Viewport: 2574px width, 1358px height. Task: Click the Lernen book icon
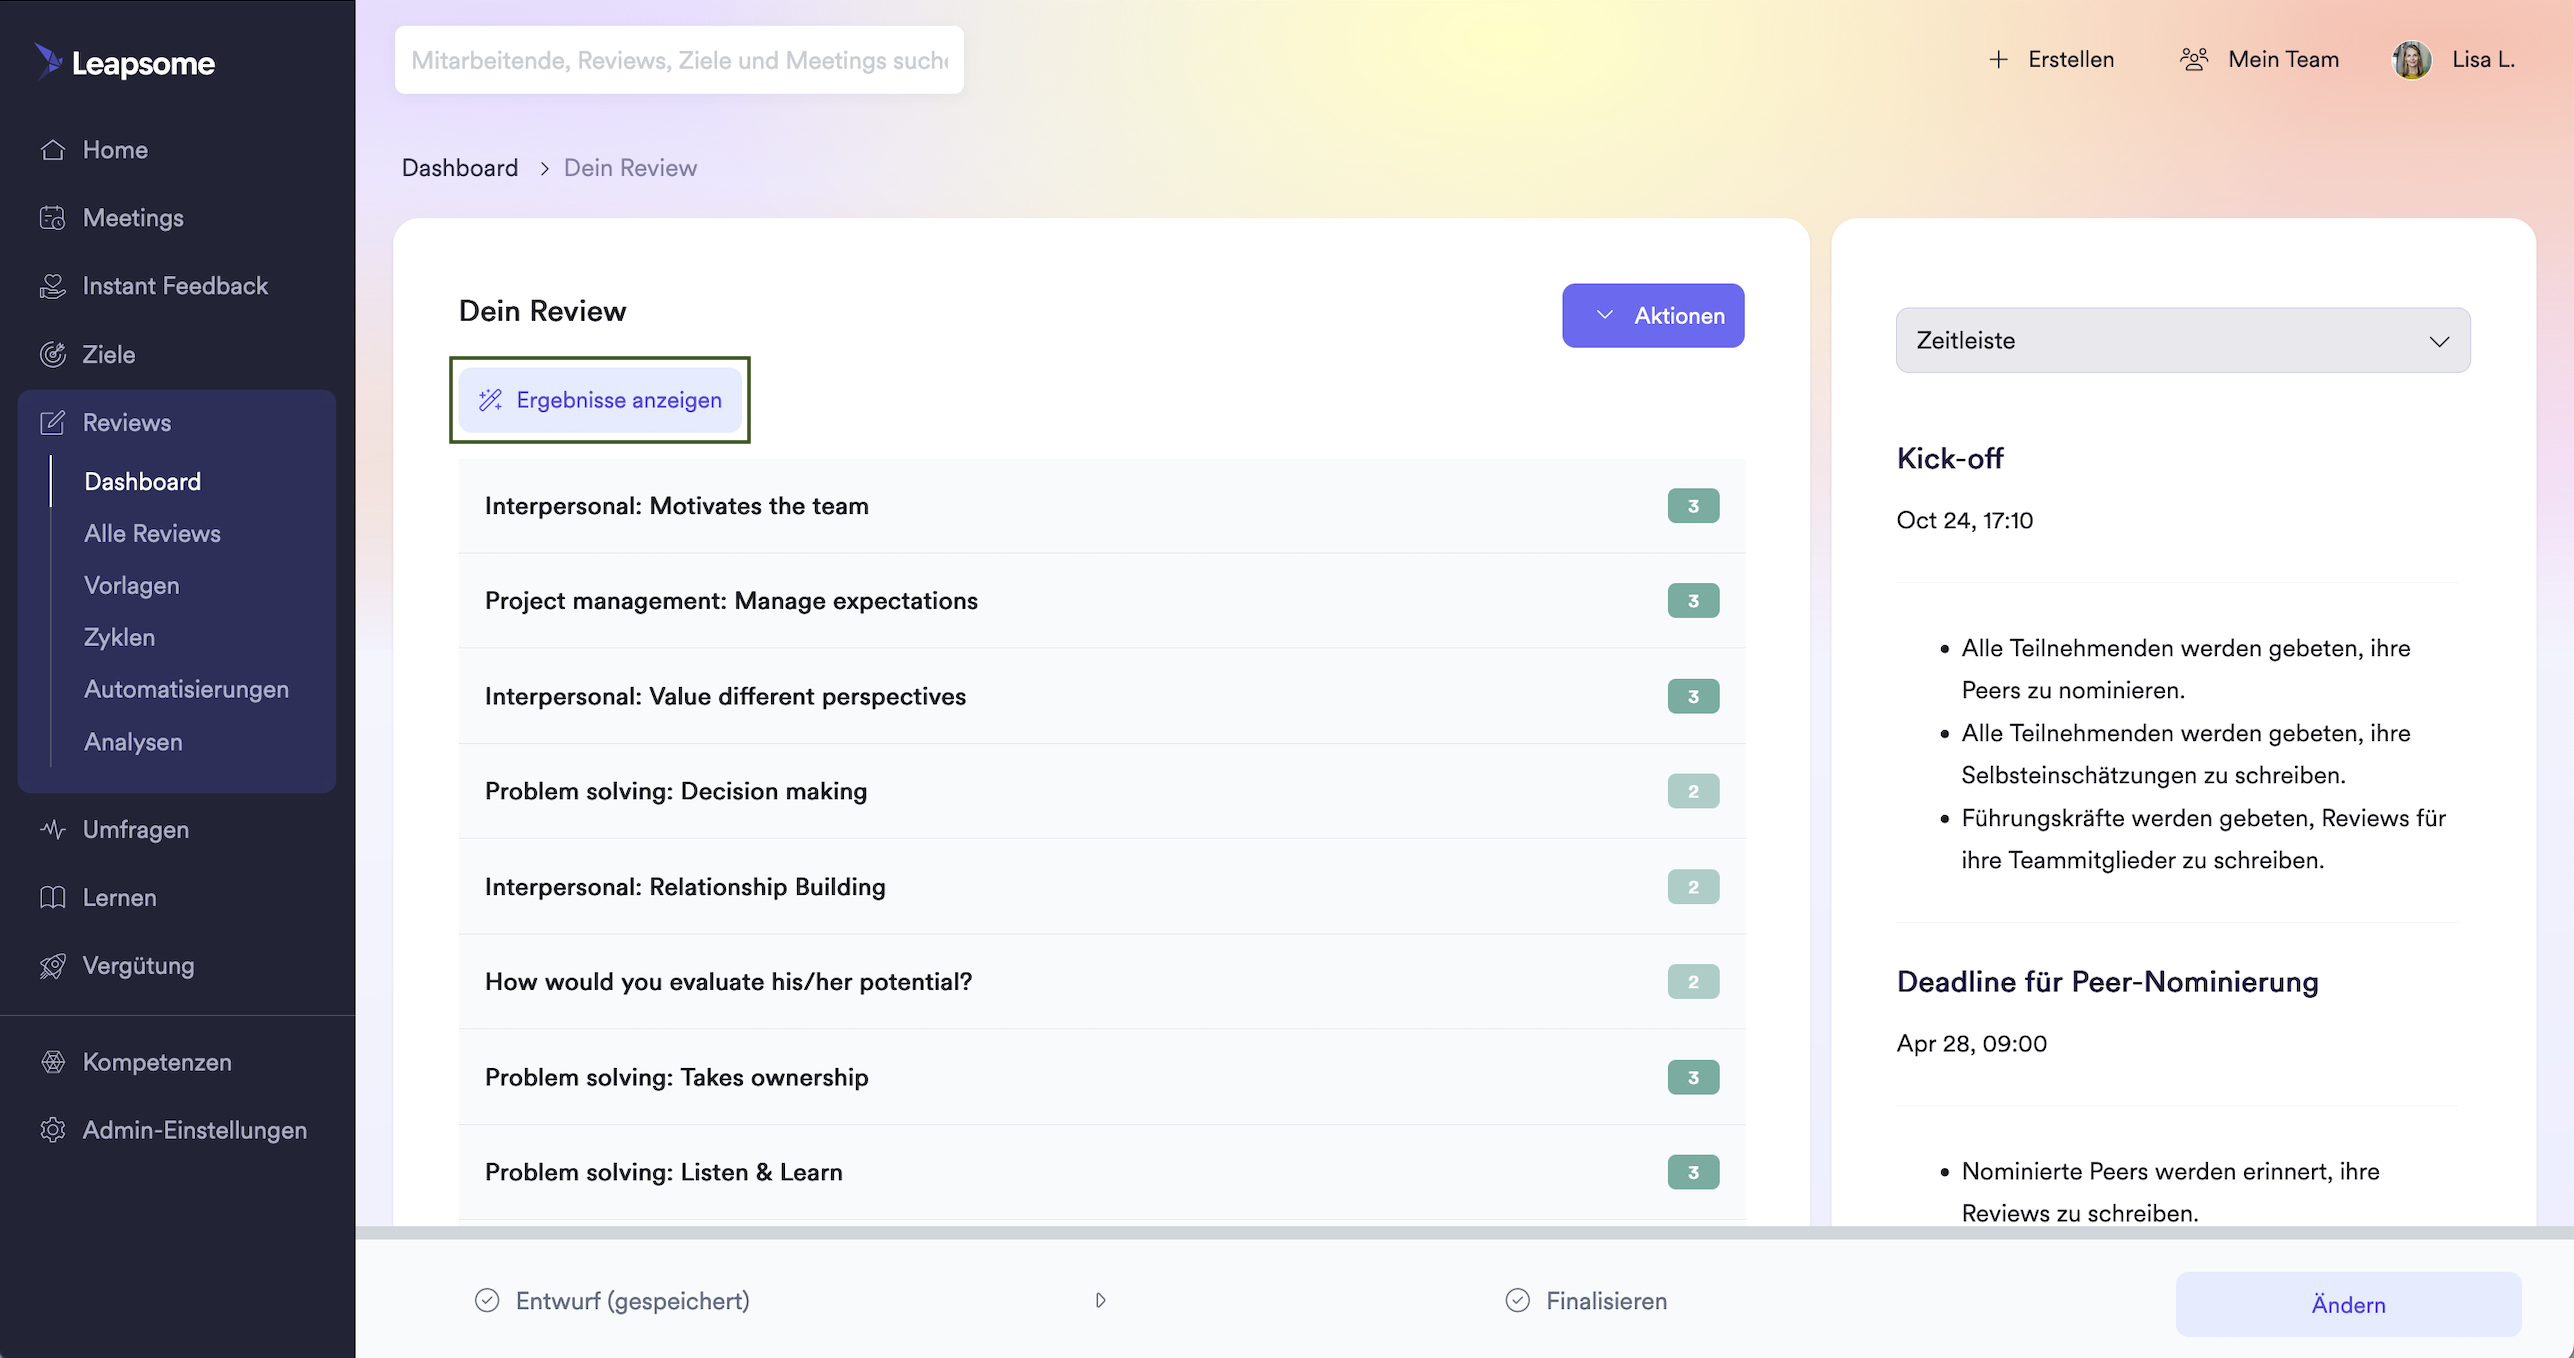pos(53,897)
